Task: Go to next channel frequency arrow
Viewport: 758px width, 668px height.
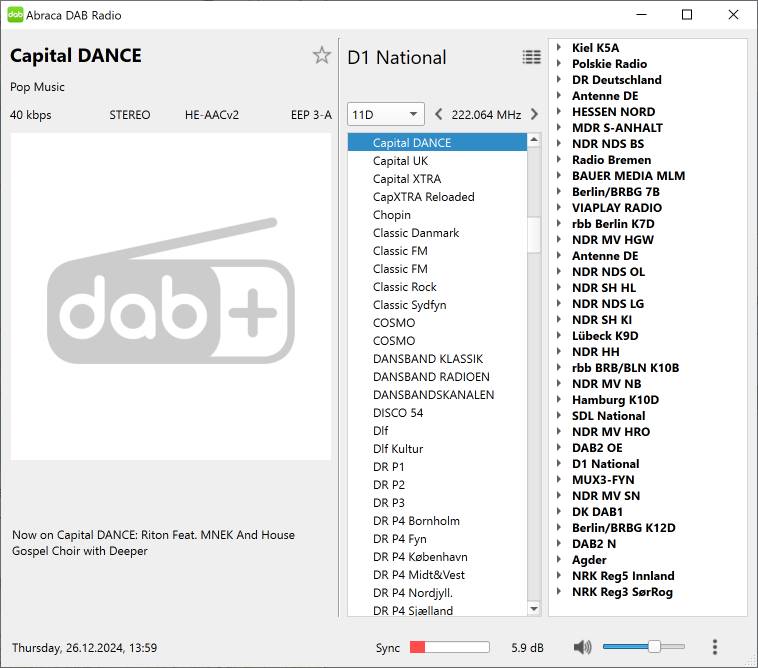Action: [x=534, y=115]
